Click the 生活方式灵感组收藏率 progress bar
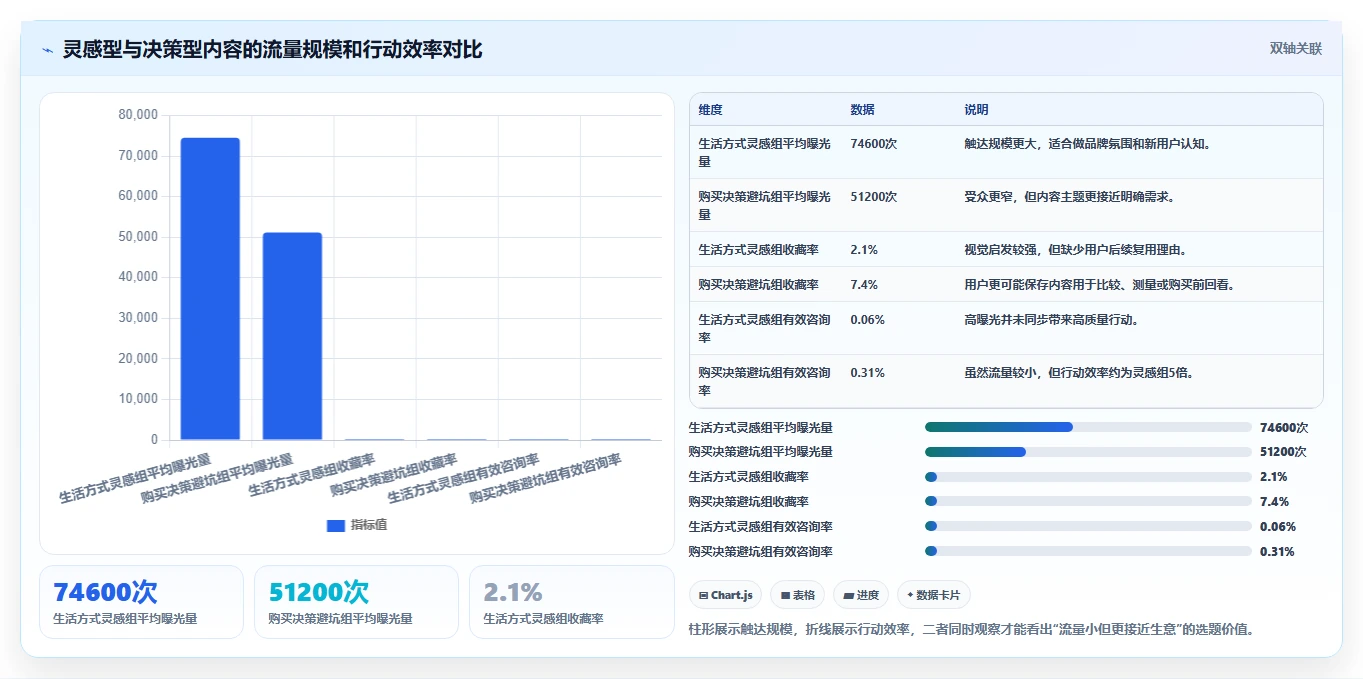Image resolution: width=1363 pixels, height=679 pixels. (x=1088, y=477)
